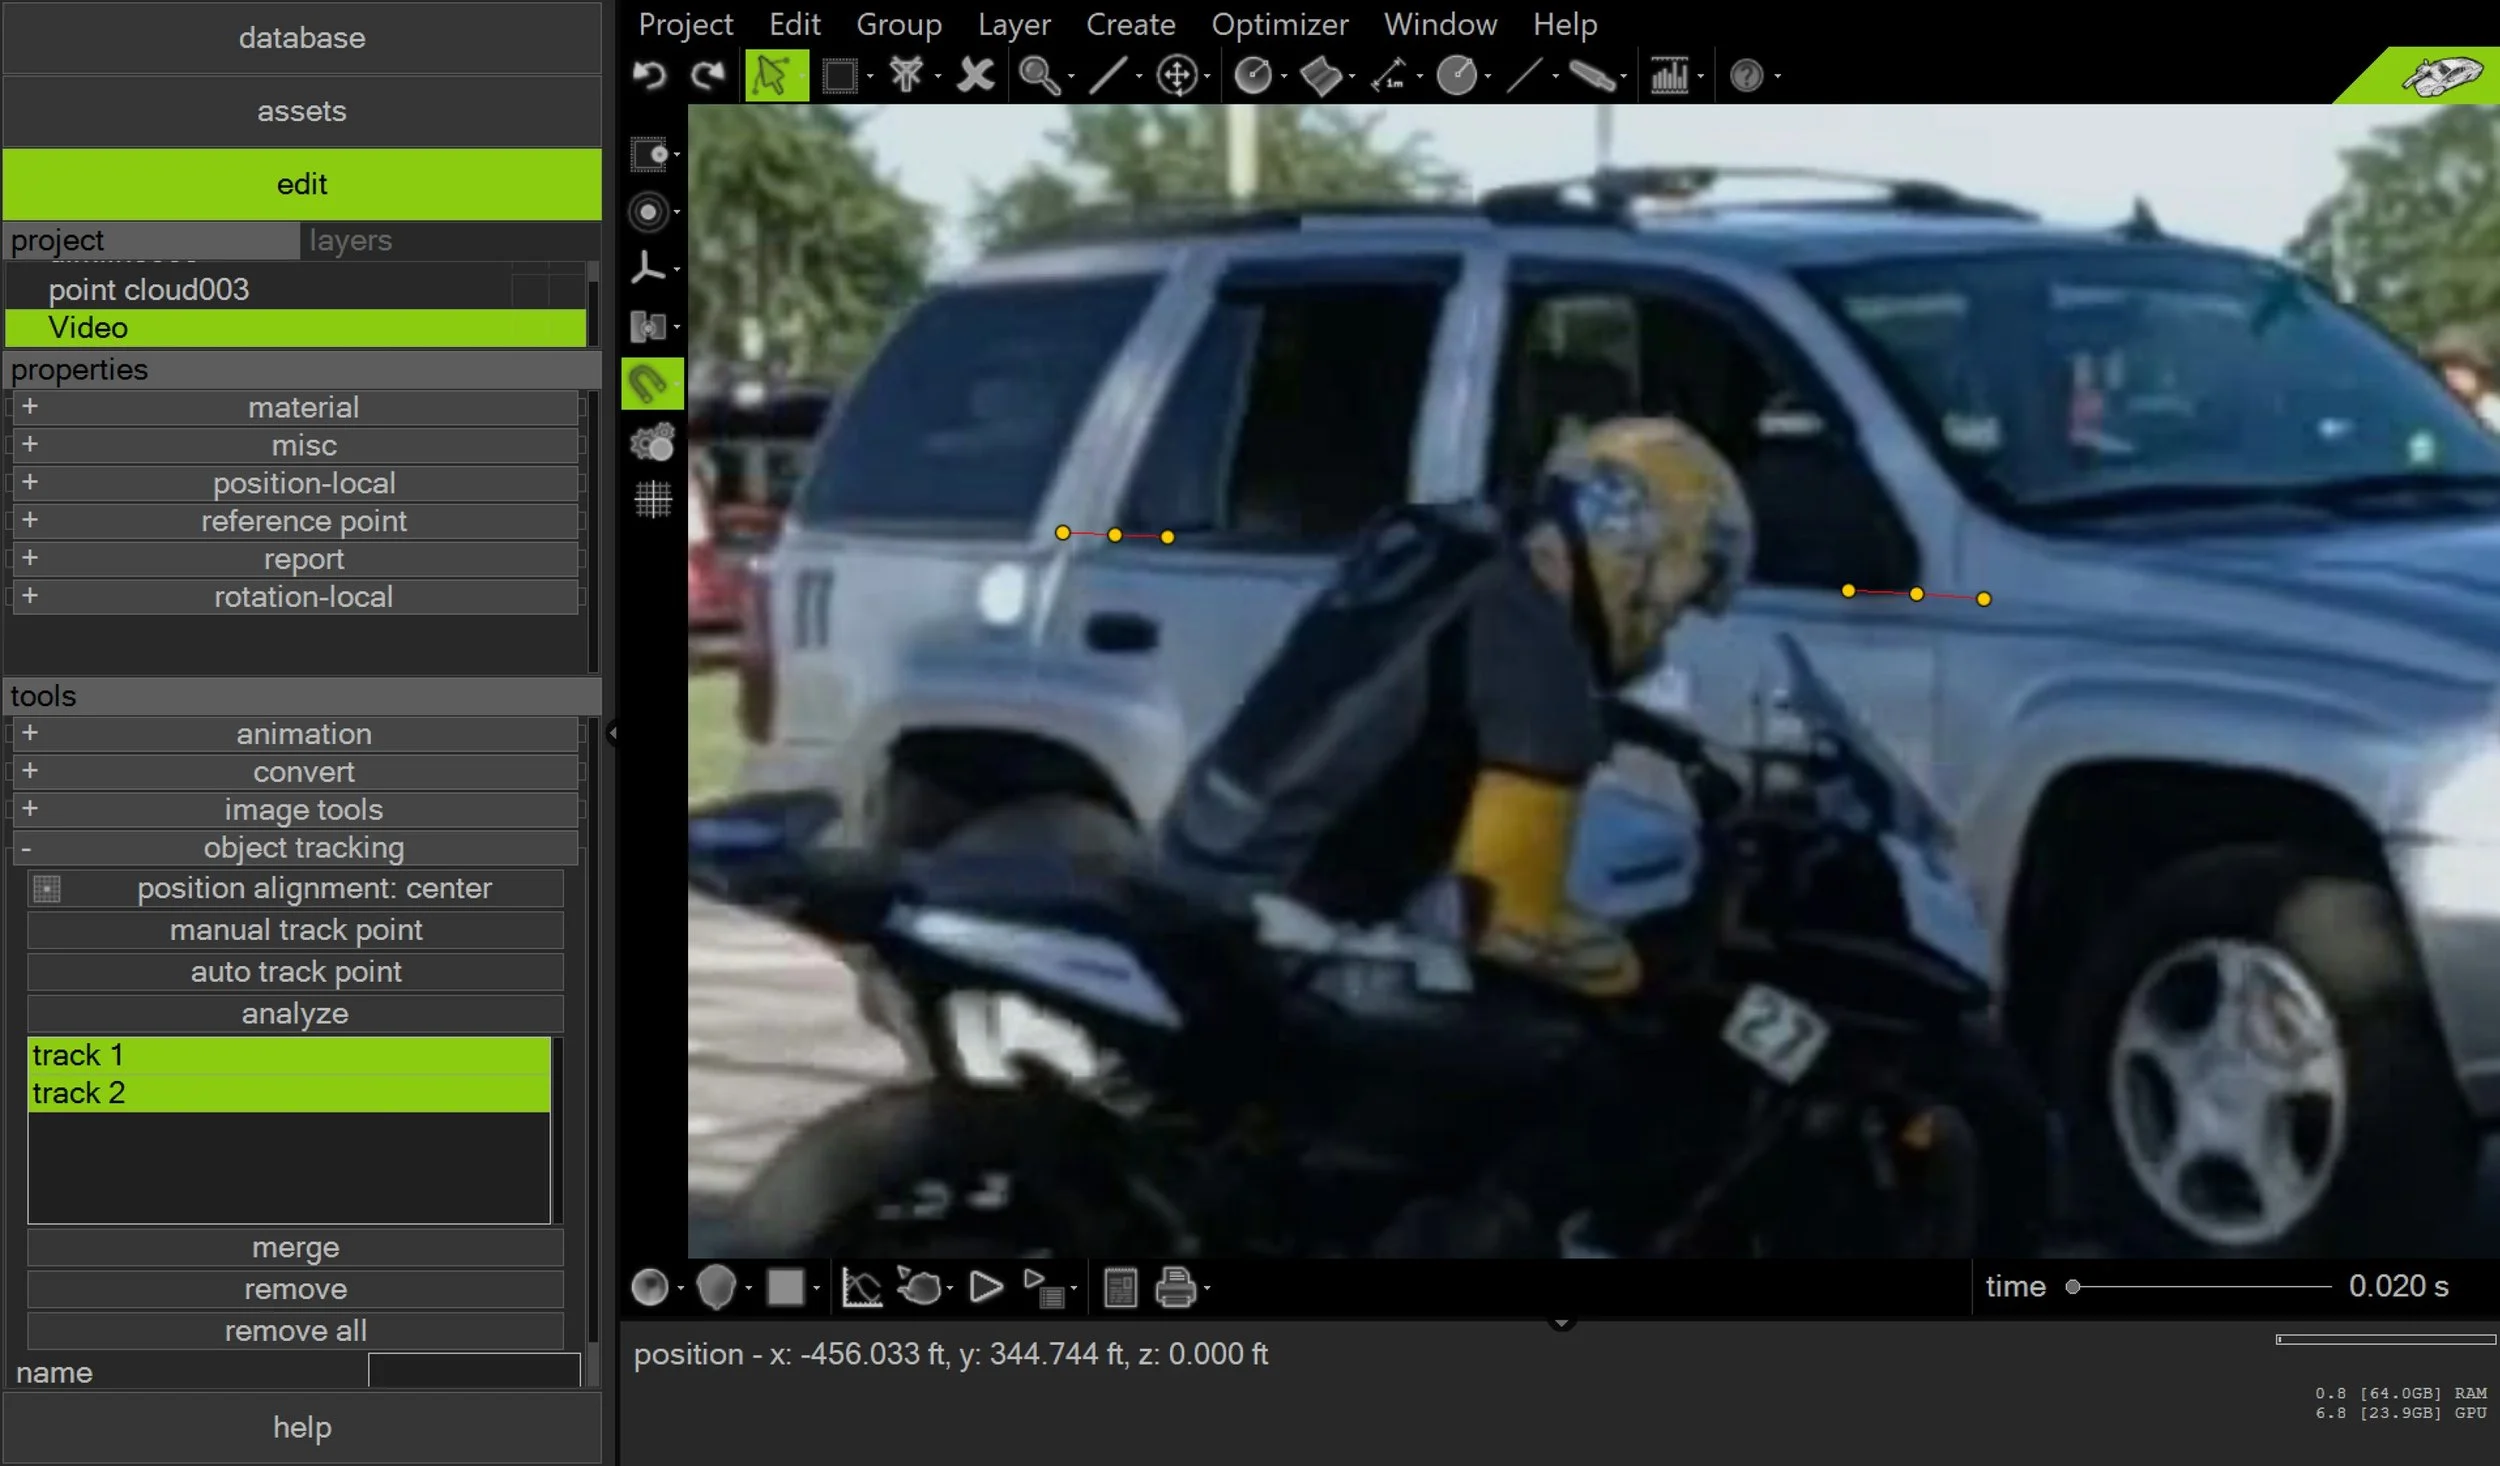Click the printer icon in bottom toolbar
This screenshot has height=1466, width=2500.
pyautogui.click(x=1176, y=1287)
